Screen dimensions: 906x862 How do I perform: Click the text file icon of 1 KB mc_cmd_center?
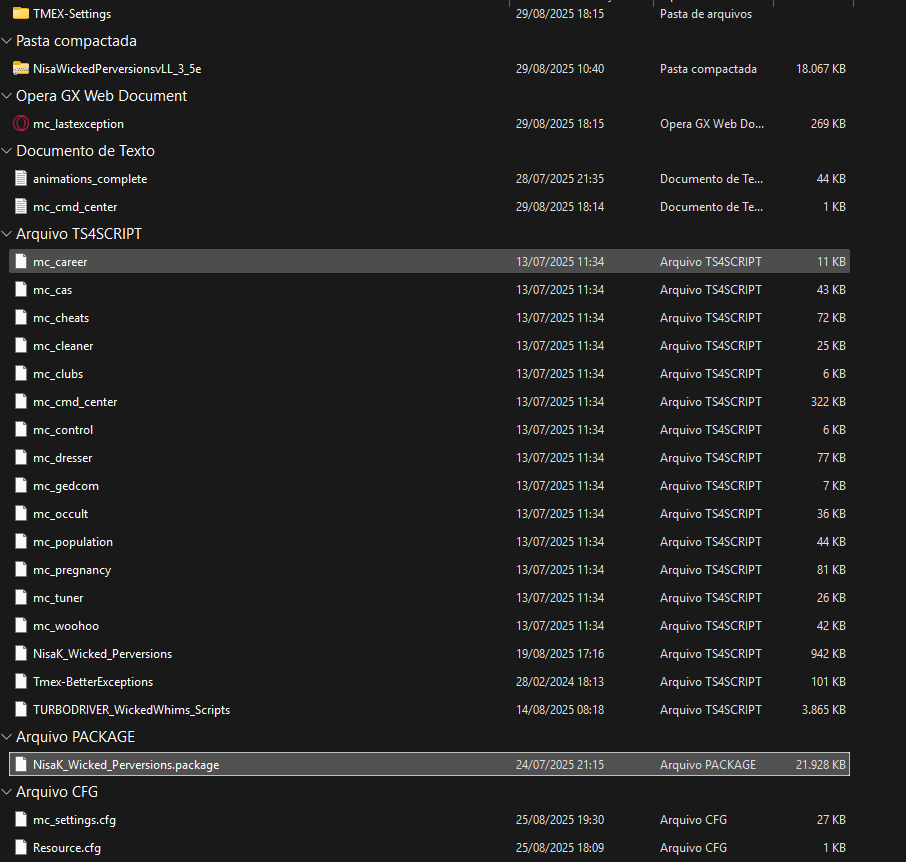[21, 206]
